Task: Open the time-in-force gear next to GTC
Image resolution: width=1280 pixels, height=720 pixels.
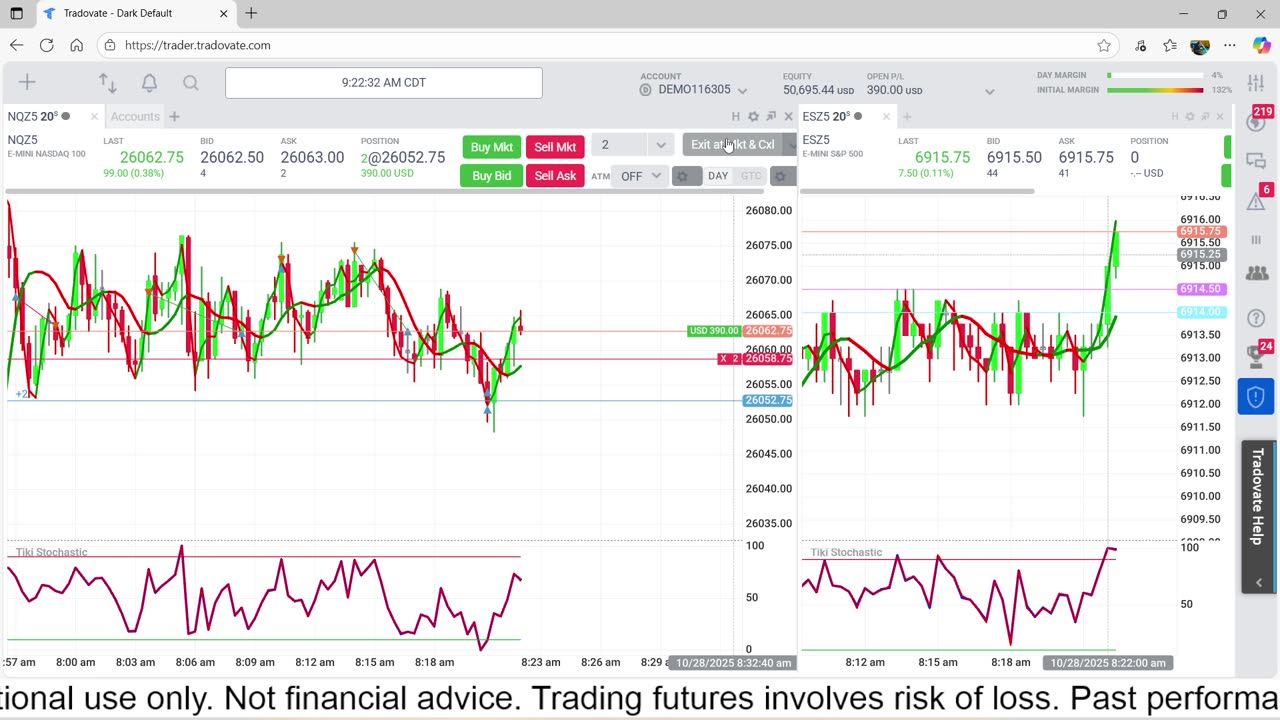Action: [781, 176]
